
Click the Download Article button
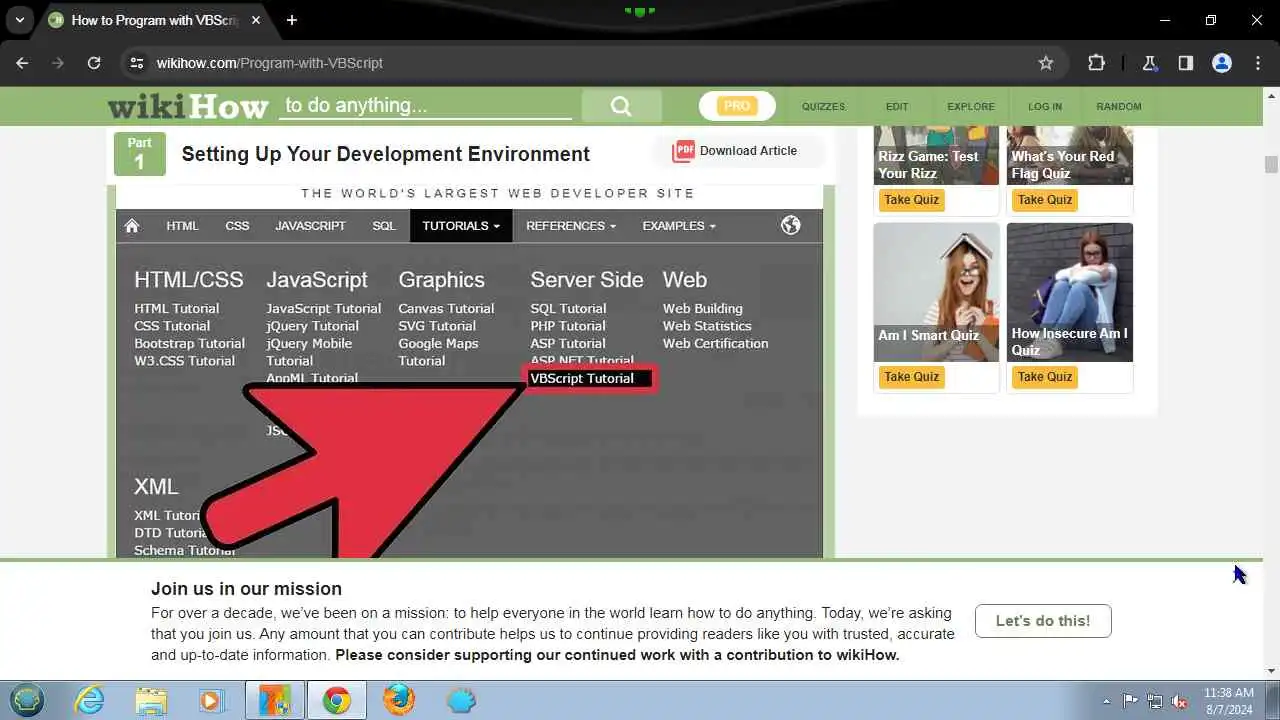coord(738,151)
